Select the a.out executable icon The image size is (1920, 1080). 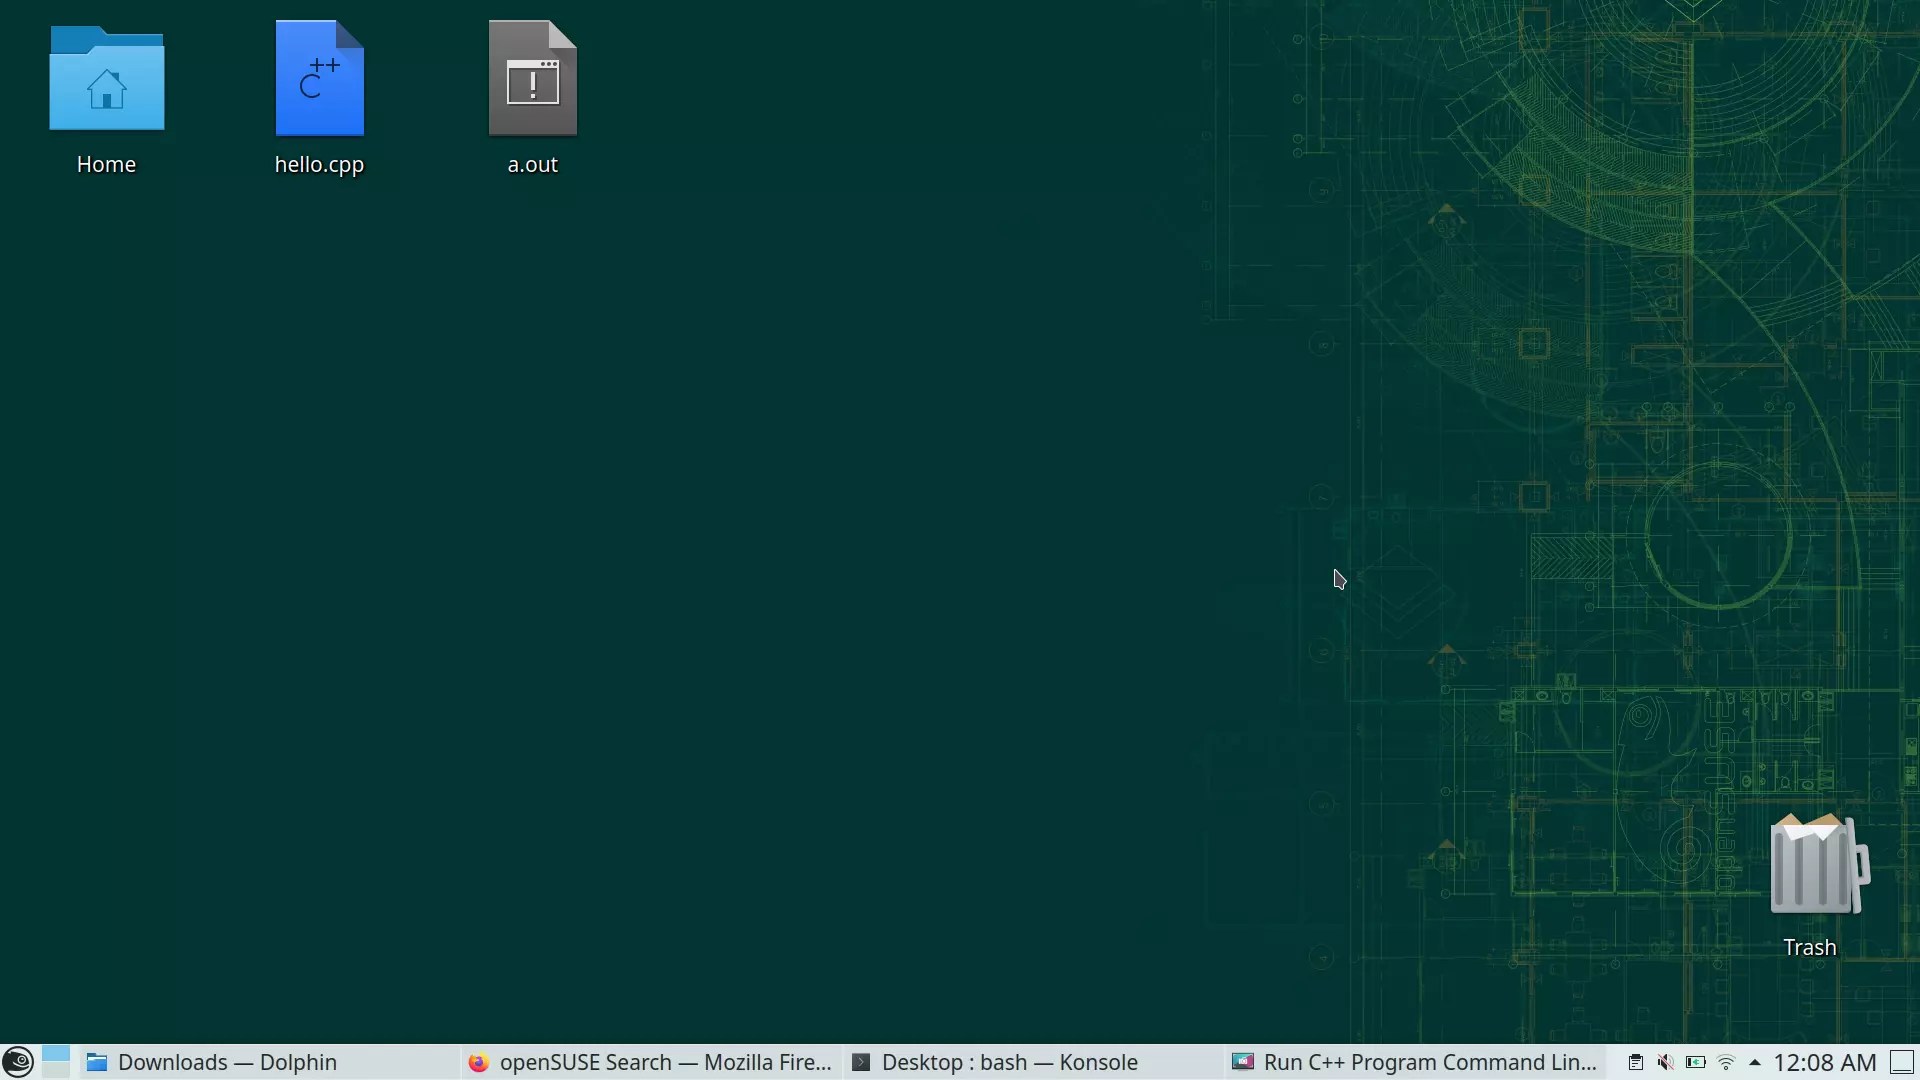(532, 79)
